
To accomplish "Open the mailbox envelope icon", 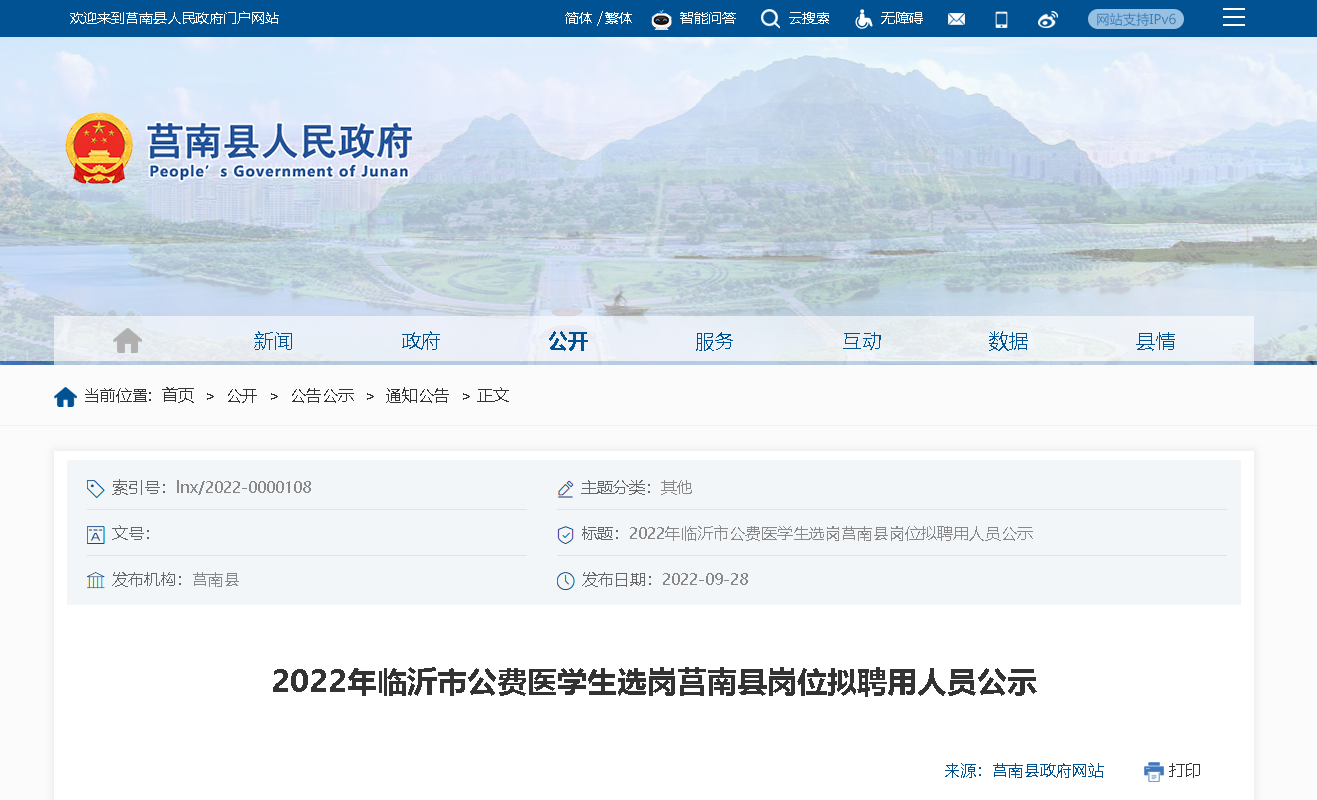I will (956, 19).
